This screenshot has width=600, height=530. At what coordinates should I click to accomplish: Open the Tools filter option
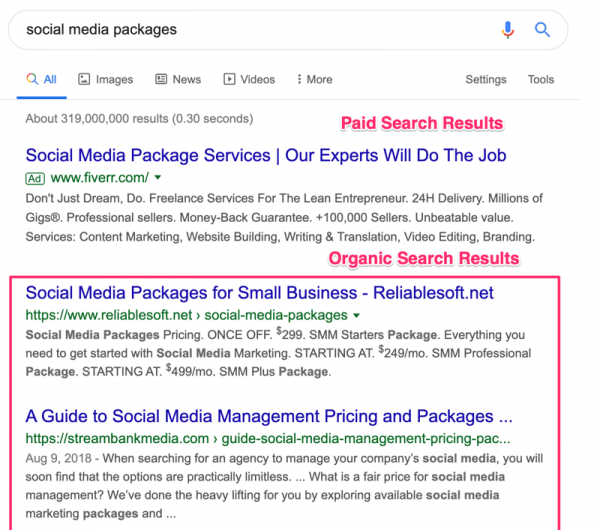click(540, 79)
